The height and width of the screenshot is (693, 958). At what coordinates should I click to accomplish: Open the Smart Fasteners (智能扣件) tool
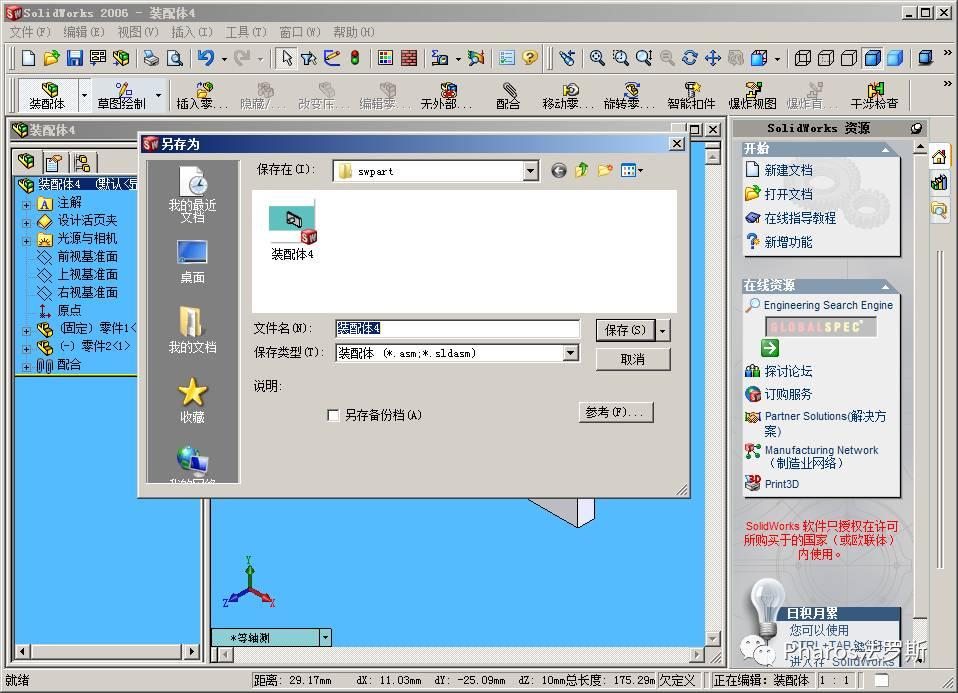click(690, 93)
